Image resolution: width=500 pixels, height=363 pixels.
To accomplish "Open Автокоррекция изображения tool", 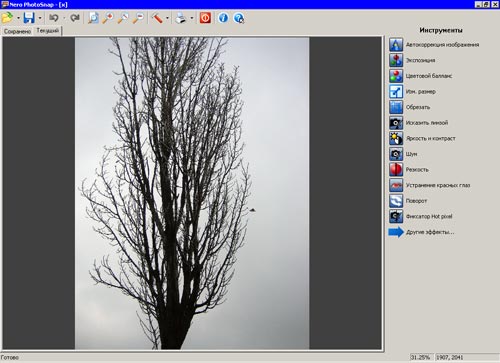I will (x=434, y=45).
